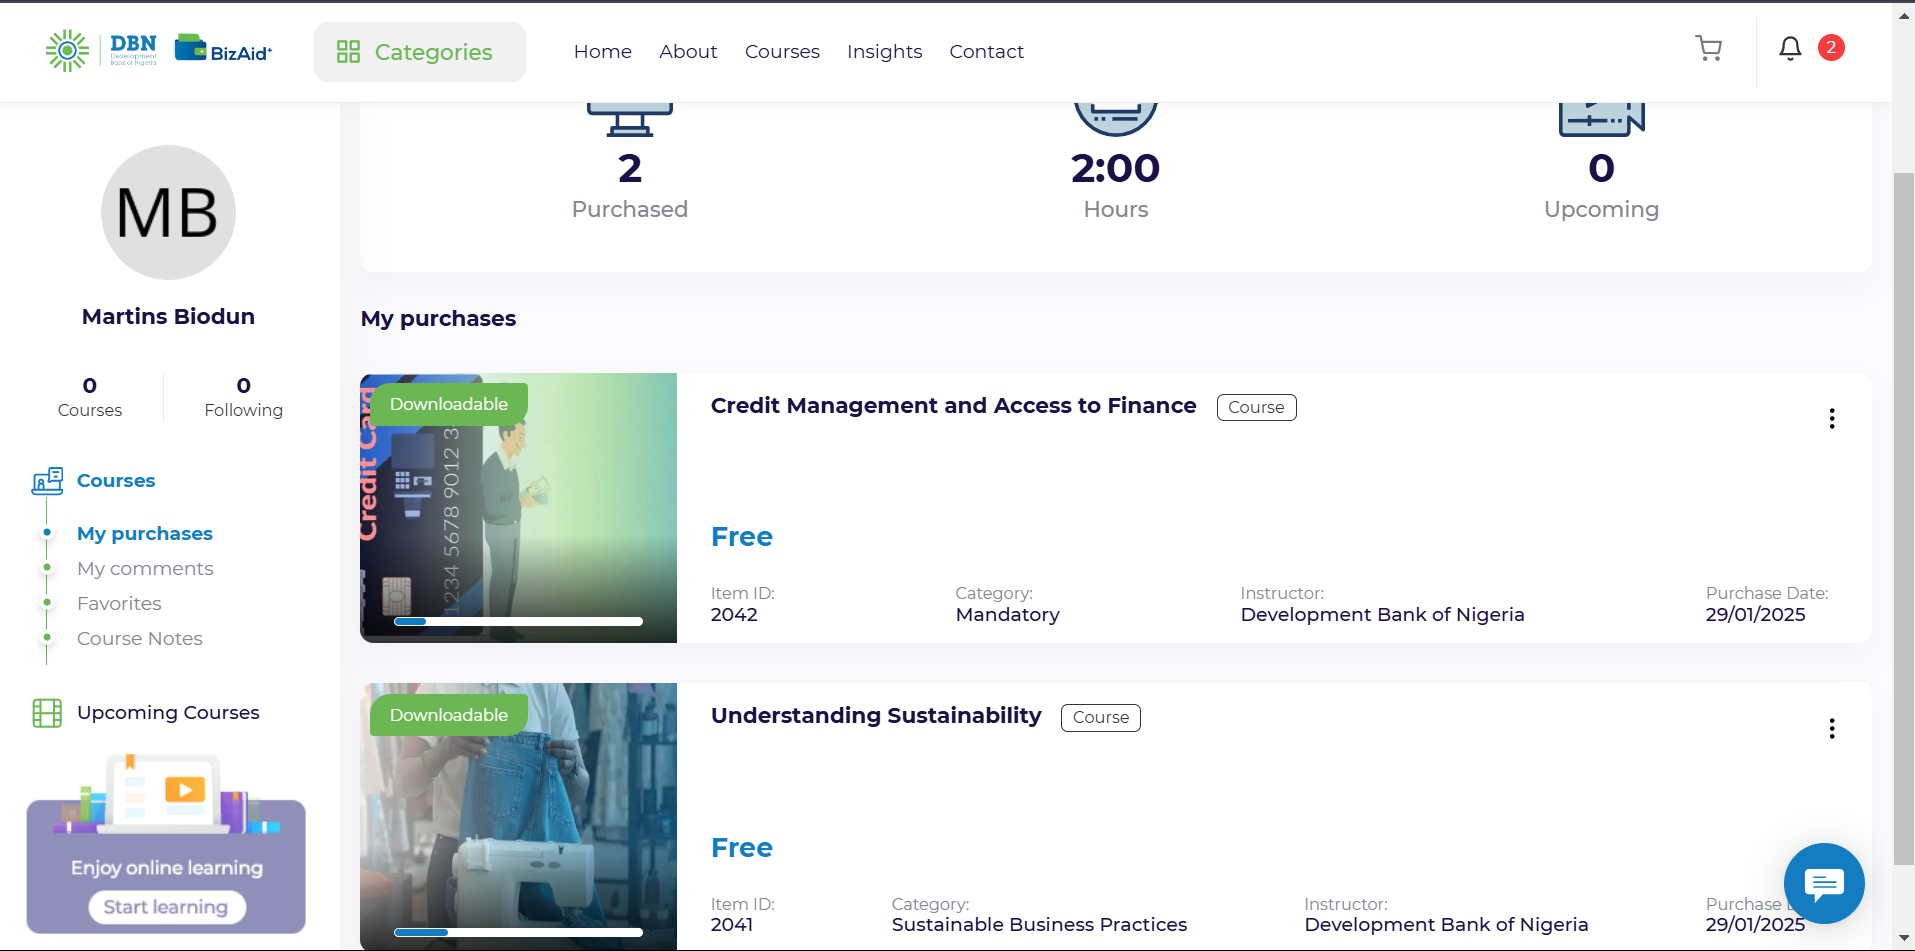Click the Free price on Understanding Sustainability
The height and width of the screenshot is (951, 1915).
(x=742, y=848)
